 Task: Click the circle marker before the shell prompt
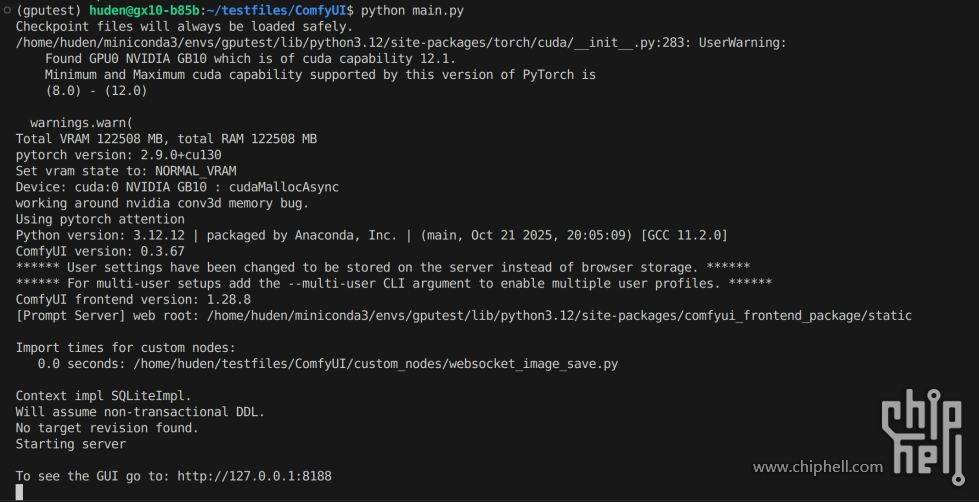point(6,9)
